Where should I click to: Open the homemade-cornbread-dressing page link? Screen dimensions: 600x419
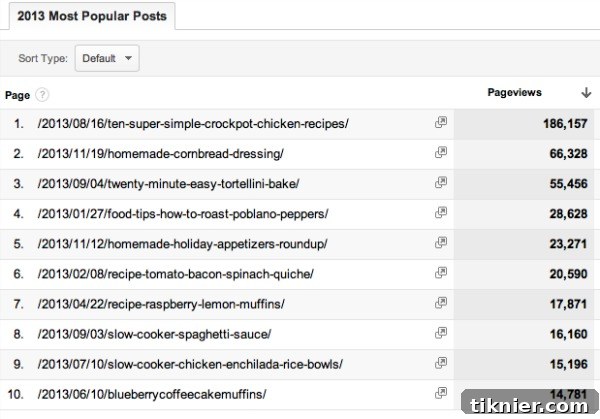tap(158, 154)
